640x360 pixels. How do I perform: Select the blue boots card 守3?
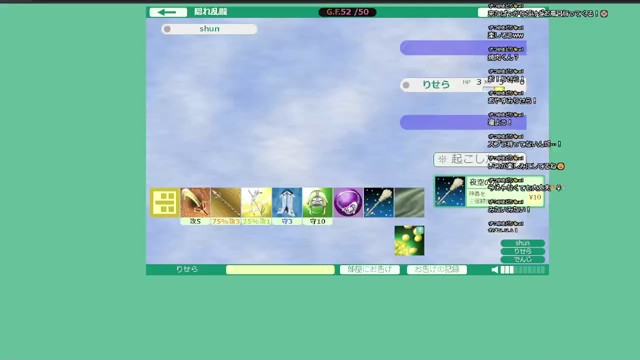287,206
